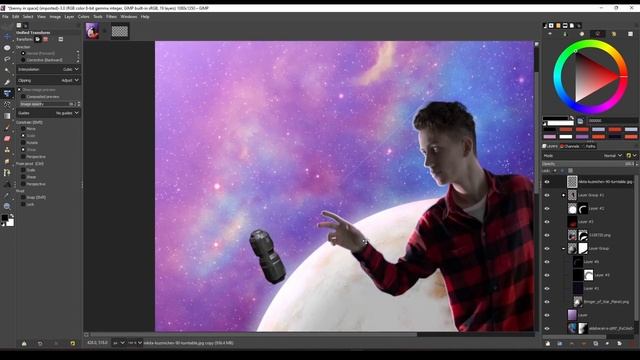
Task: Hide the Layer #2 with mask
Action: coord(547,209)
